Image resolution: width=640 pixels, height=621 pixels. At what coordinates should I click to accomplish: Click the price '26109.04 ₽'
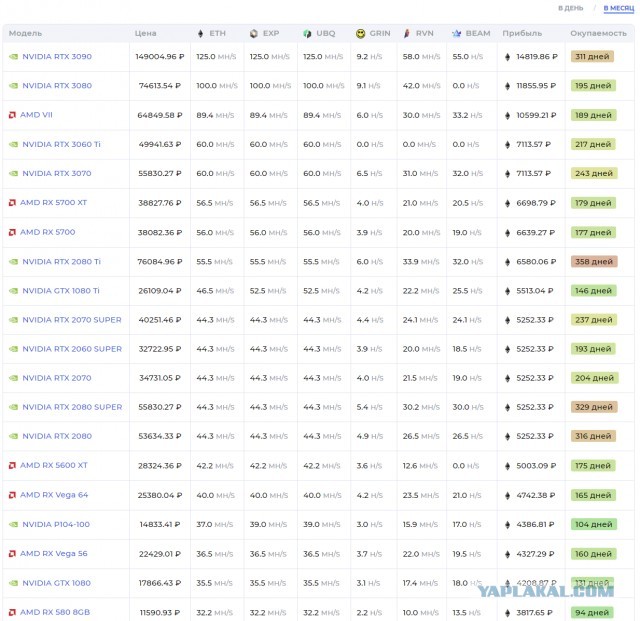tap(160, 291)
